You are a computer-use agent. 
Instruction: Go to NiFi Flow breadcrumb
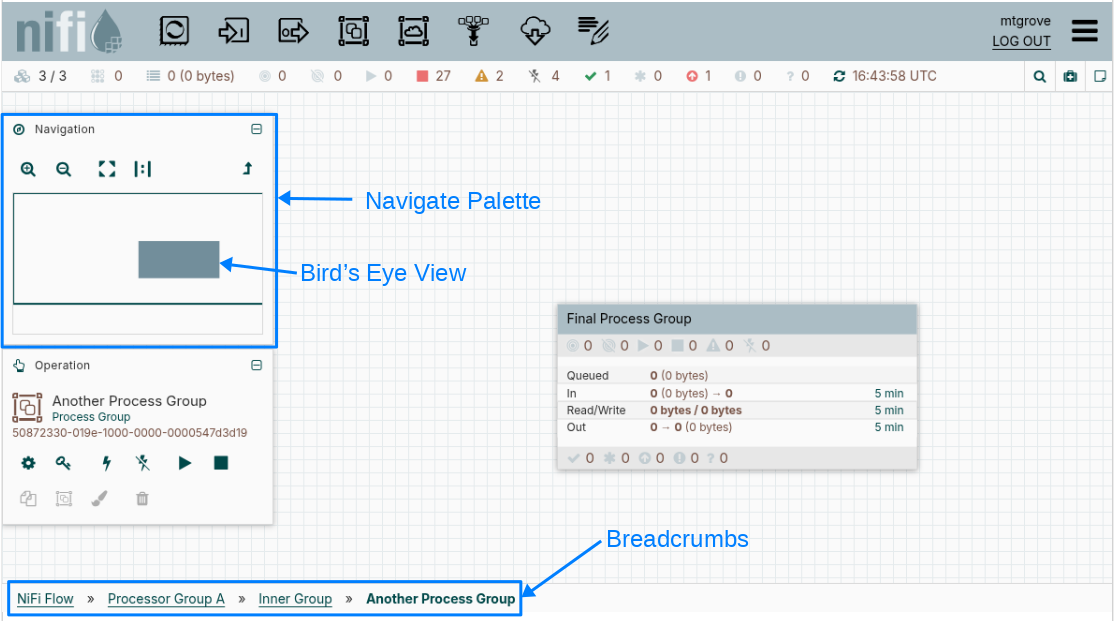click(45, 599)
